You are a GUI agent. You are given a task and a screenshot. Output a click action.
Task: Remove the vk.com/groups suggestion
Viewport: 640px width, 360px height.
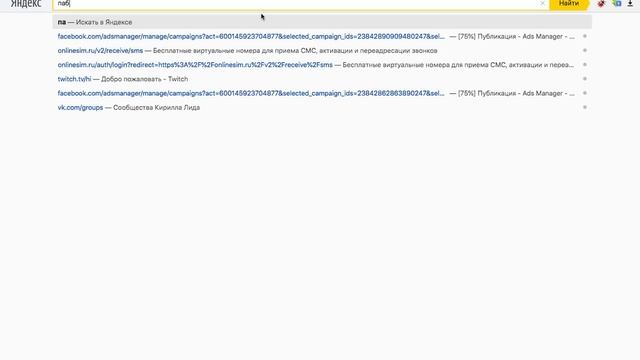584,107
